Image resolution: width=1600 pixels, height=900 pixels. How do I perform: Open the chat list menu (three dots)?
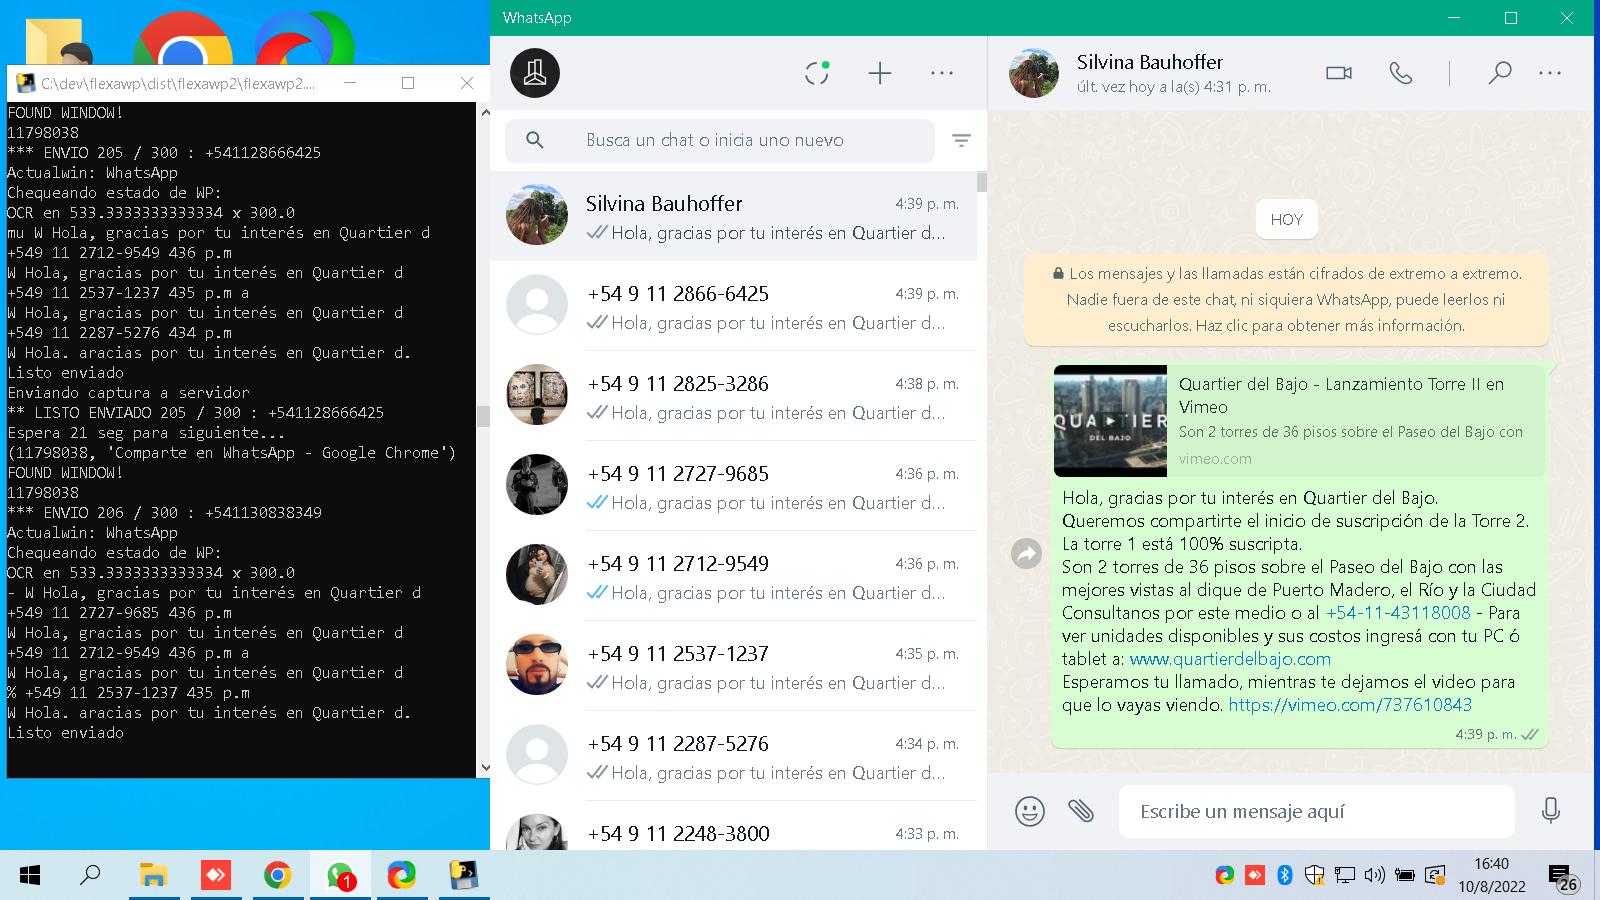(942, 73)
